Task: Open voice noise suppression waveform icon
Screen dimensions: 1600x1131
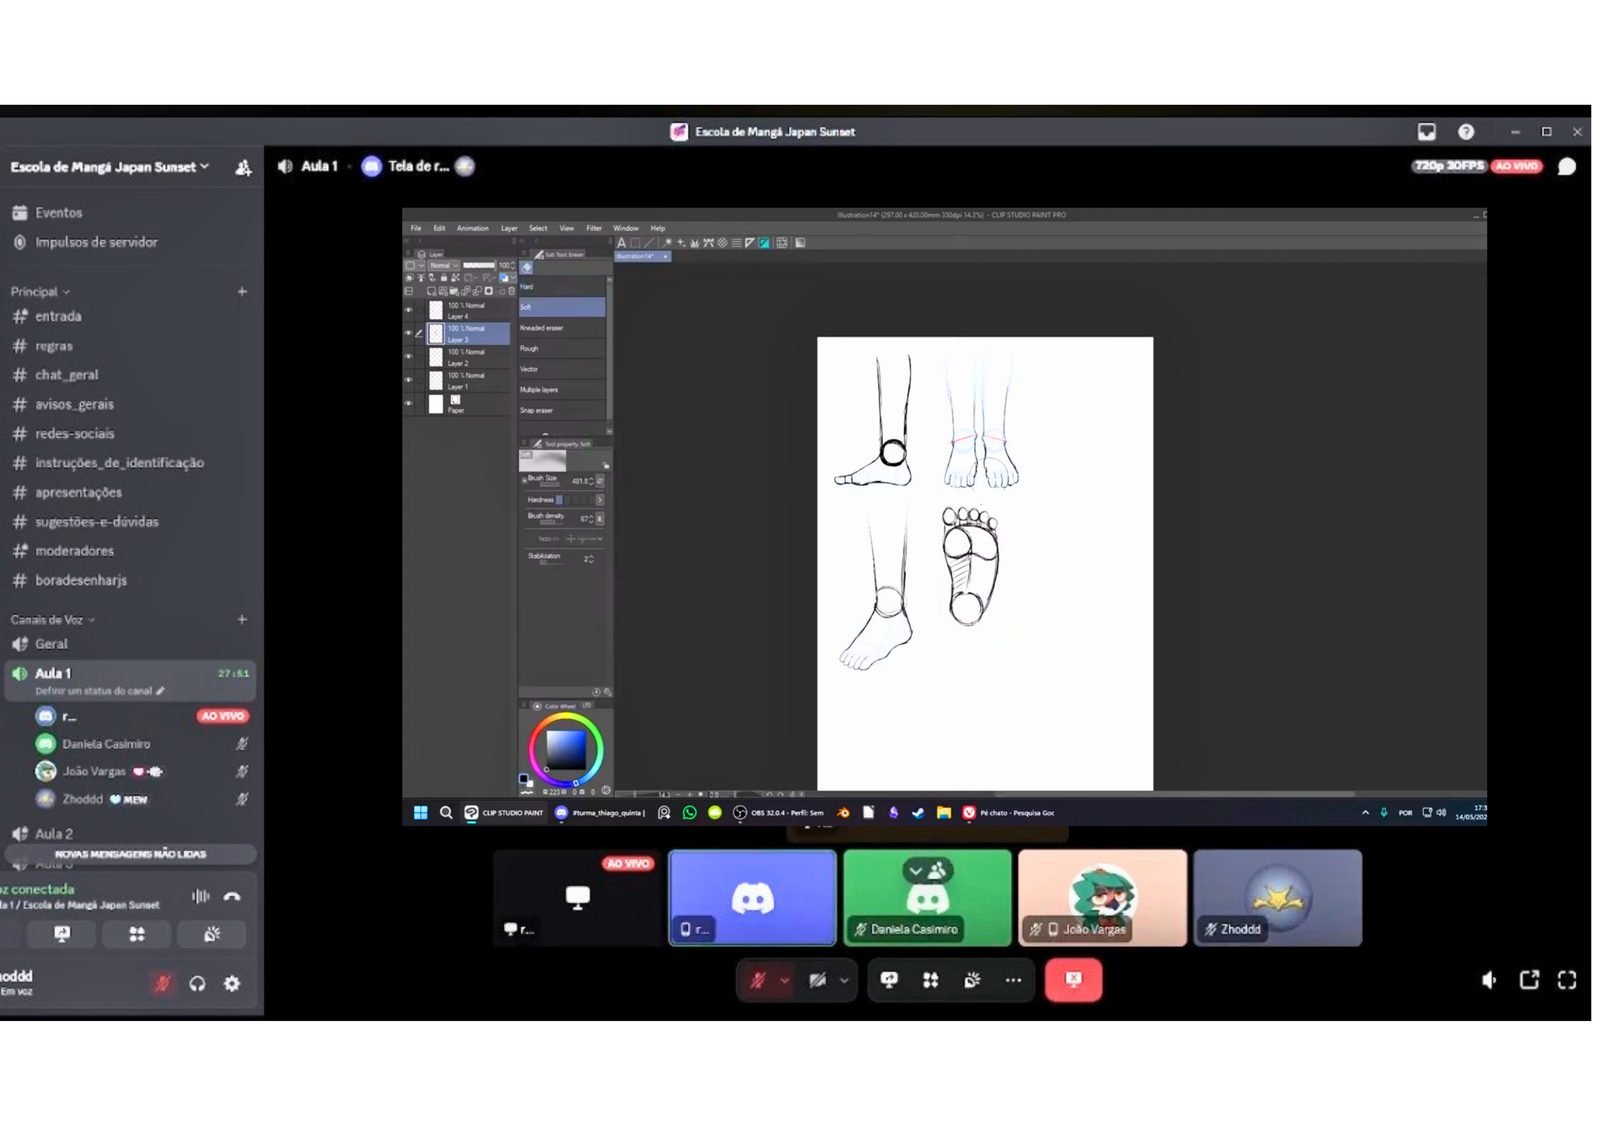Action: [200, 897]
